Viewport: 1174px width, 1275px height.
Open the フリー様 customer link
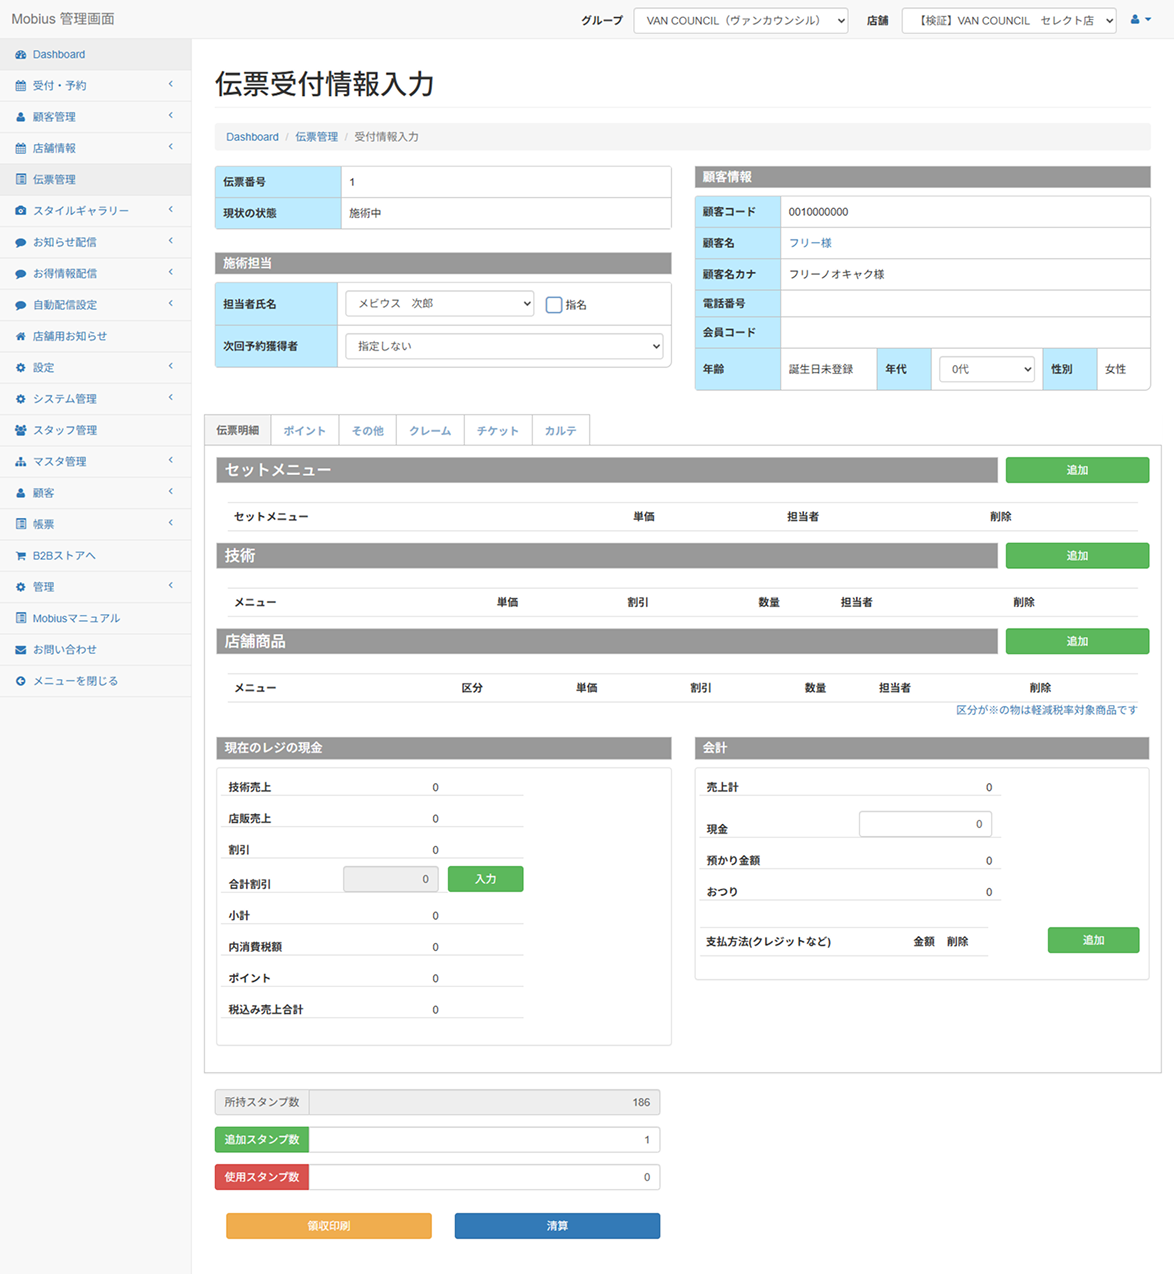[x=810, y=242]
